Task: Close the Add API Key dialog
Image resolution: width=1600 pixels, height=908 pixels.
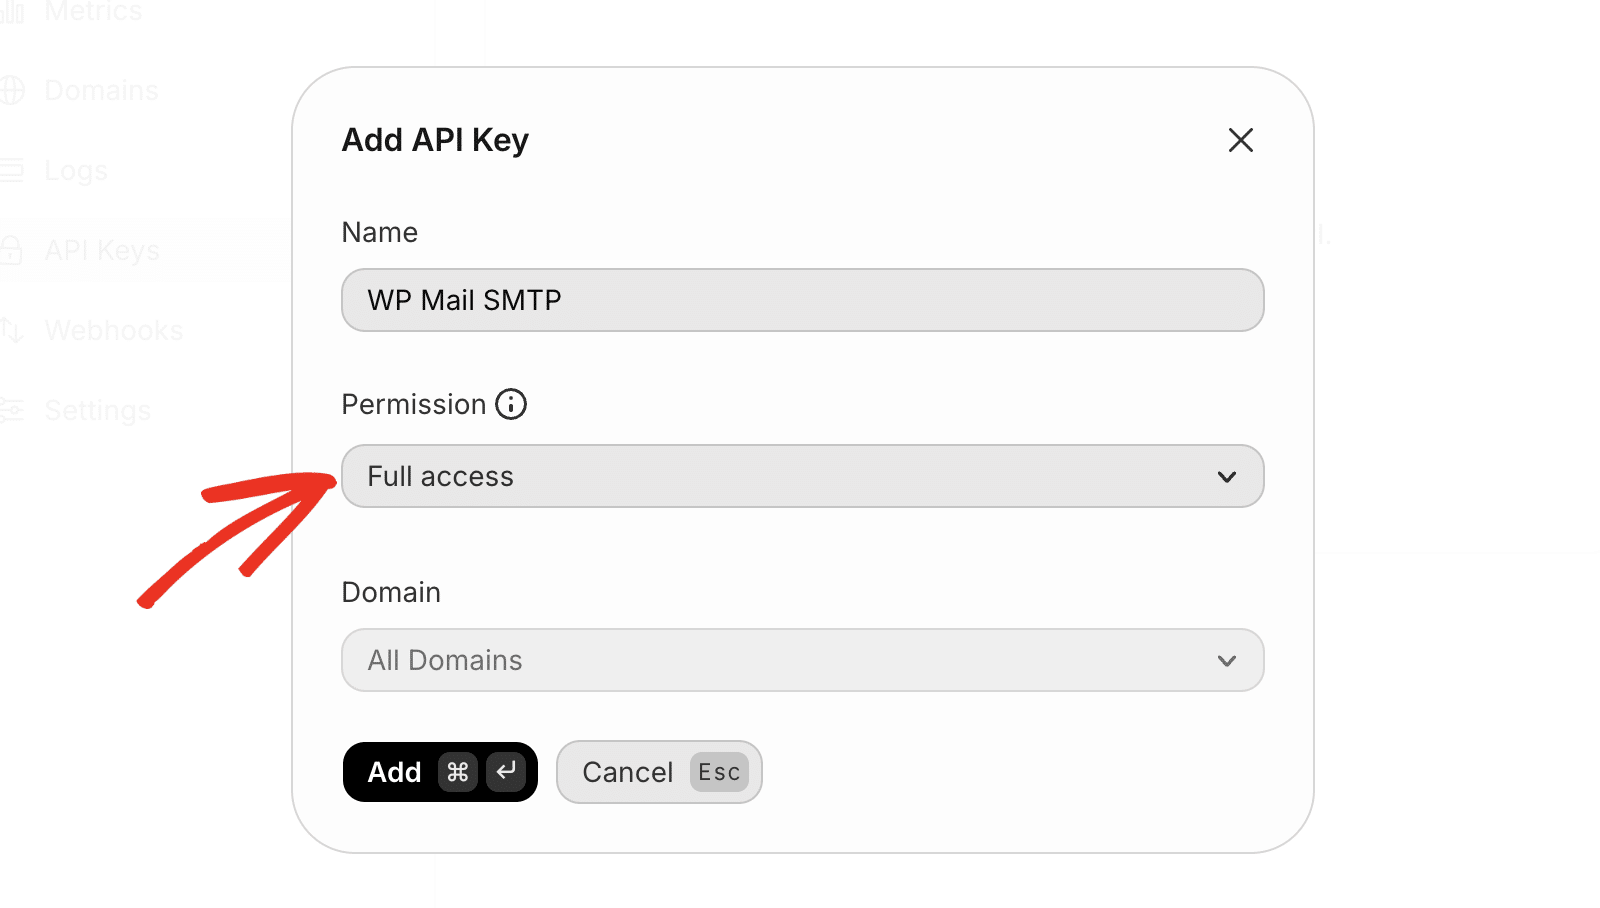Action: [x=1240, y=140]
